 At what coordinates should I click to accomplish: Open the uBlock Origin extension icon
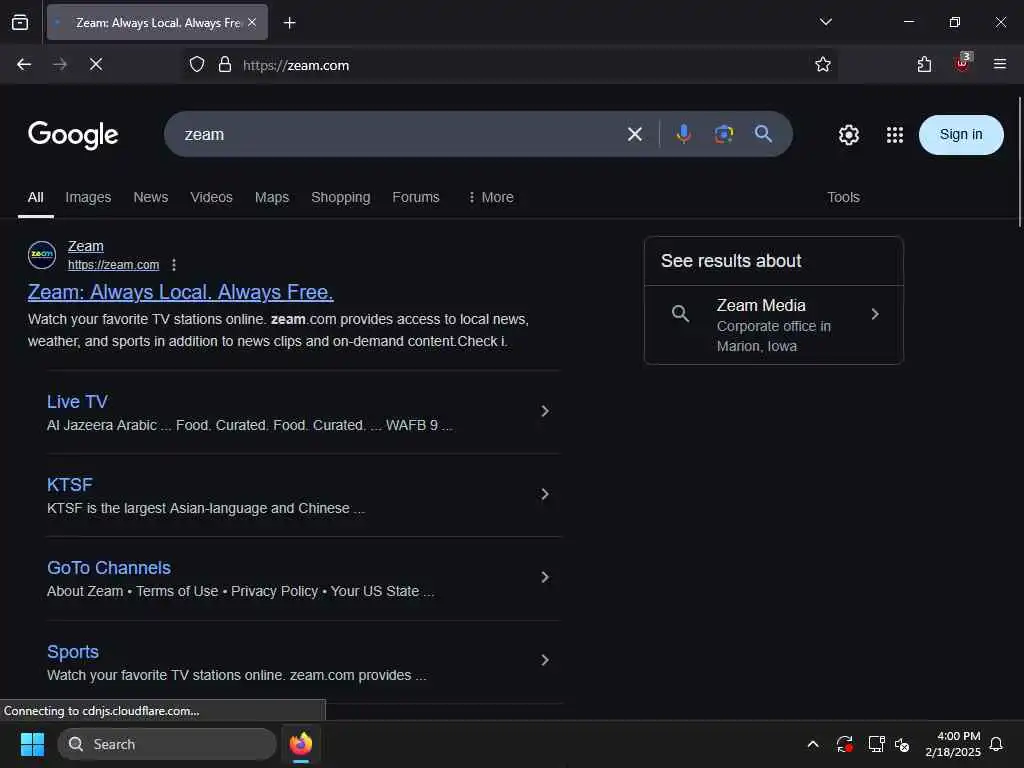(x=962, y=63)
